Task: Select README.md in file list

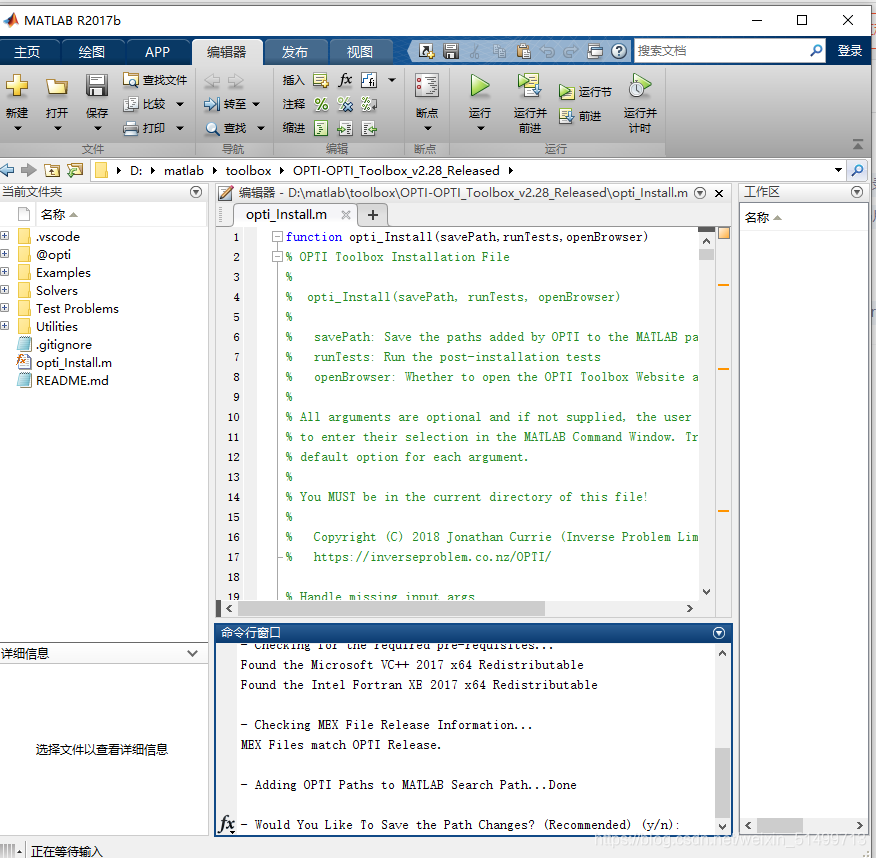Action: 72,380
